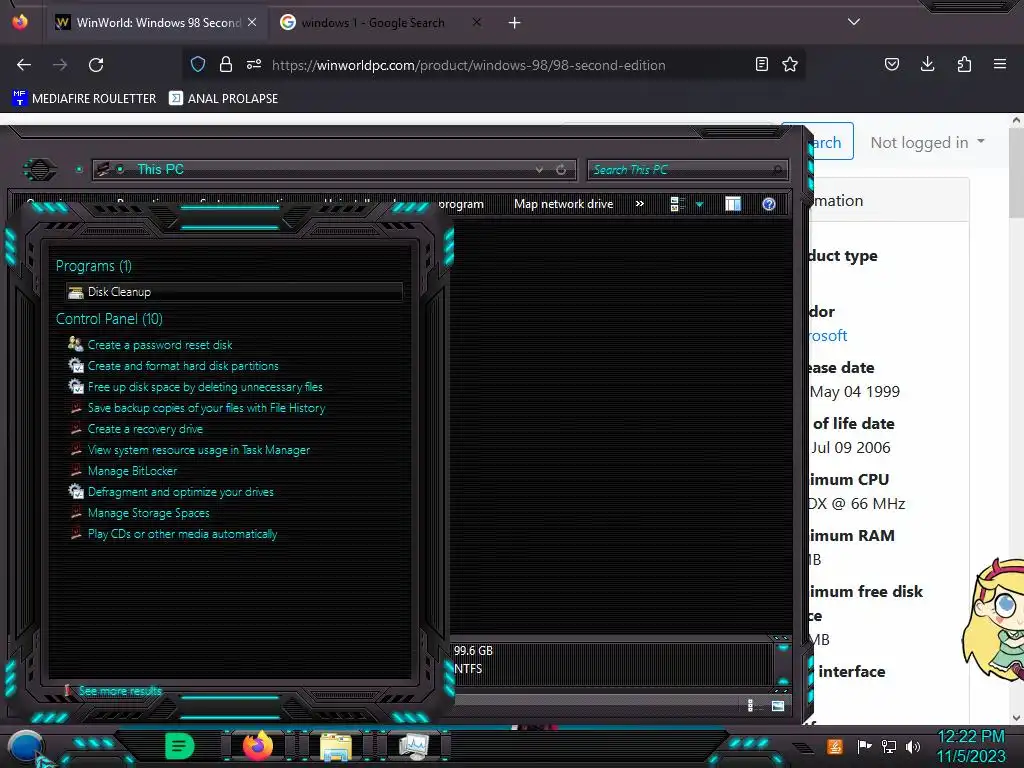
Task: Follow the Microsoft vendor link
Action: pyautogui.click(x=828, y=336)
